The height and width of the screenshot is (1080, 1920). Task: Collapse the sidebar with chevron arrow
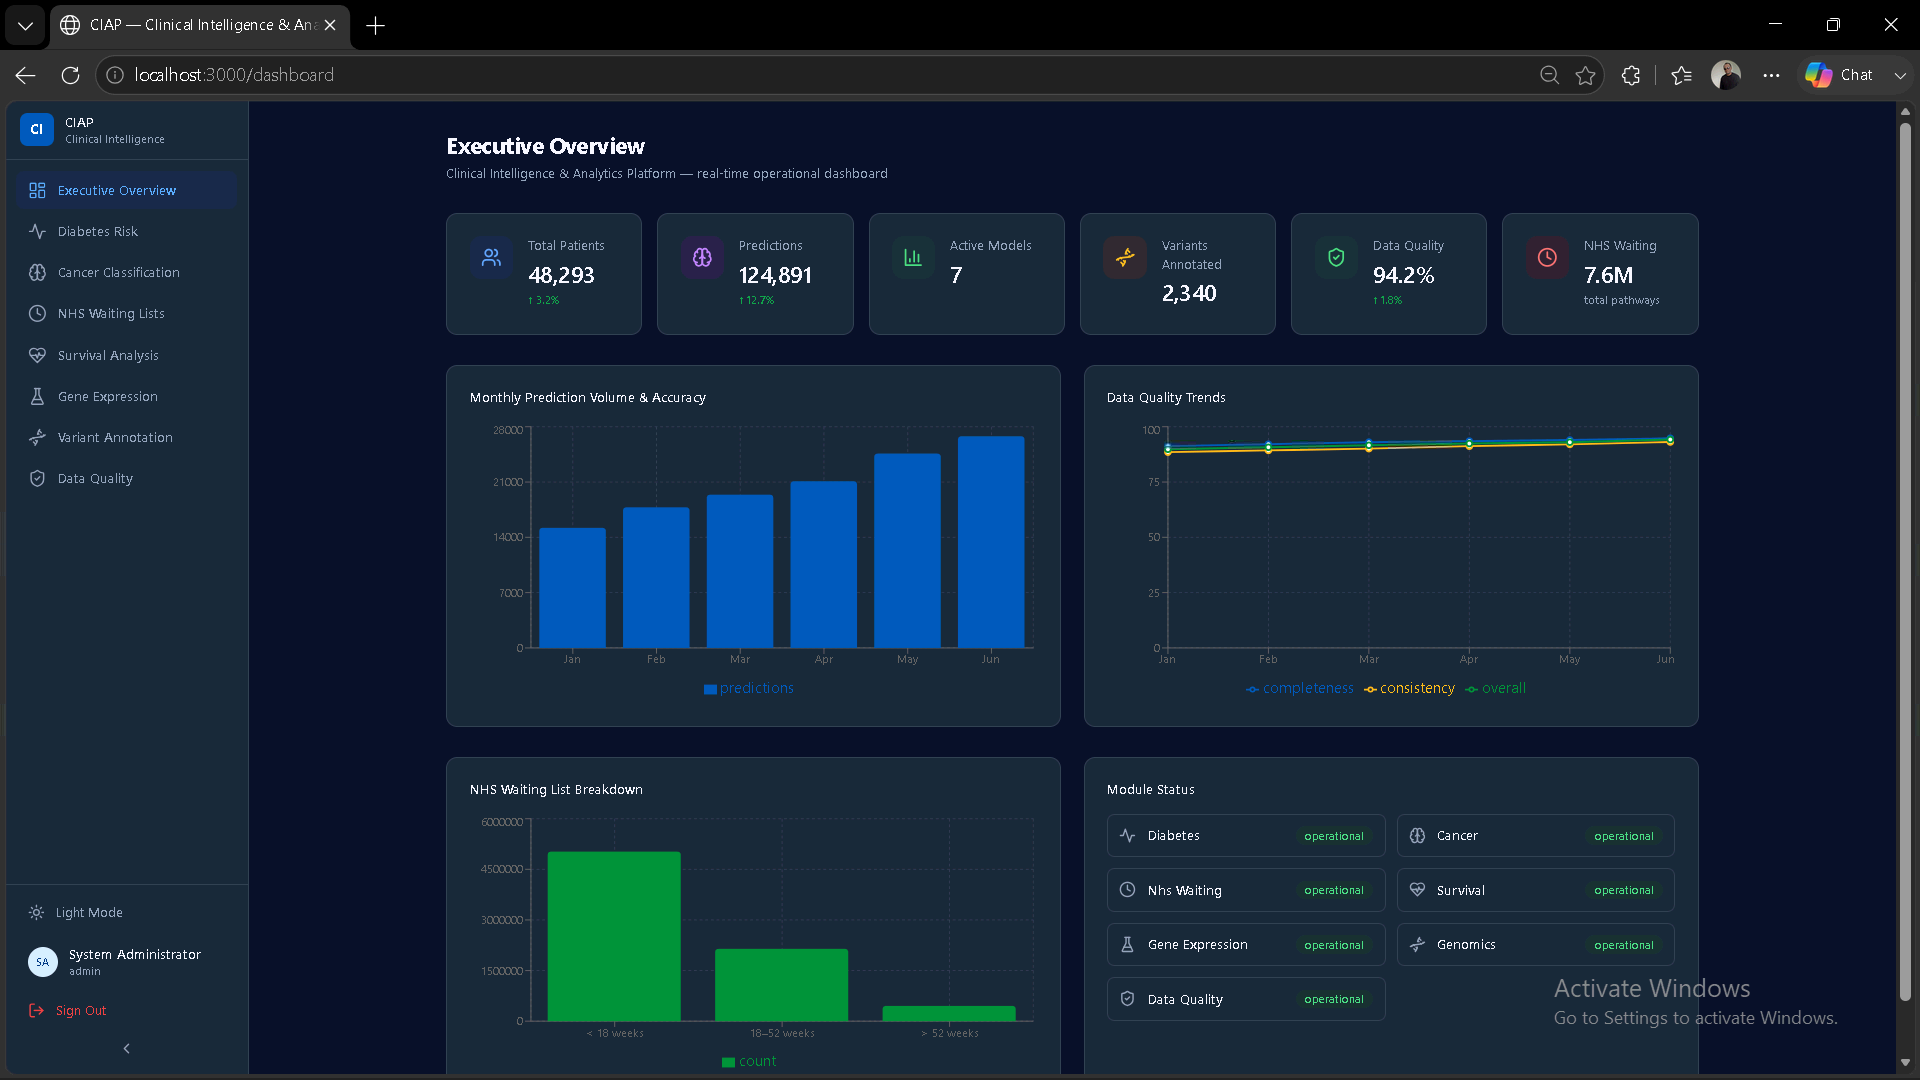pyautogui.click(x=126, y=1048)
